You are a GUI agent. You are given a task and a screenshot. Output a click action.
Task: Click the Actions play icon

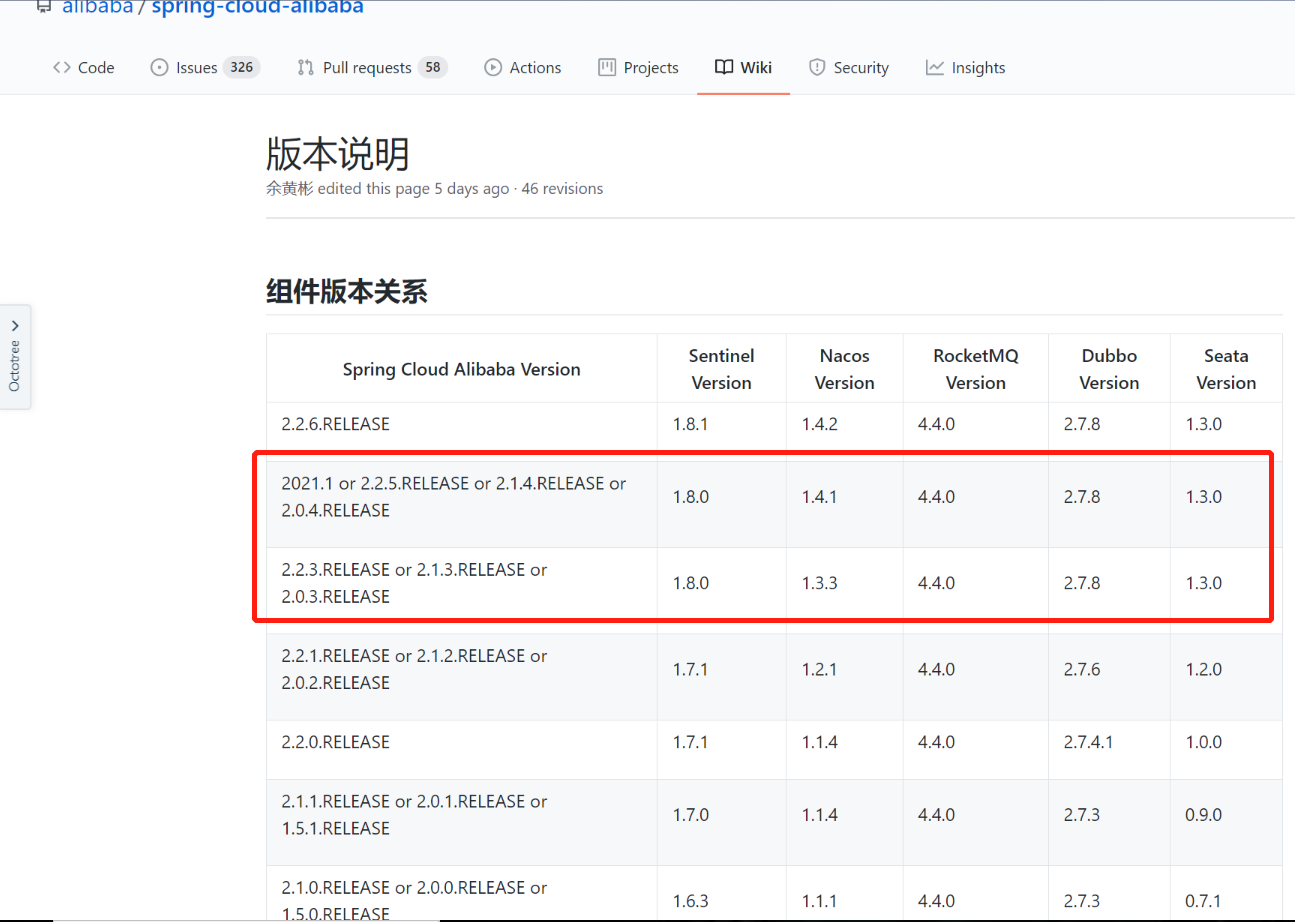click(x=493, y=68)
